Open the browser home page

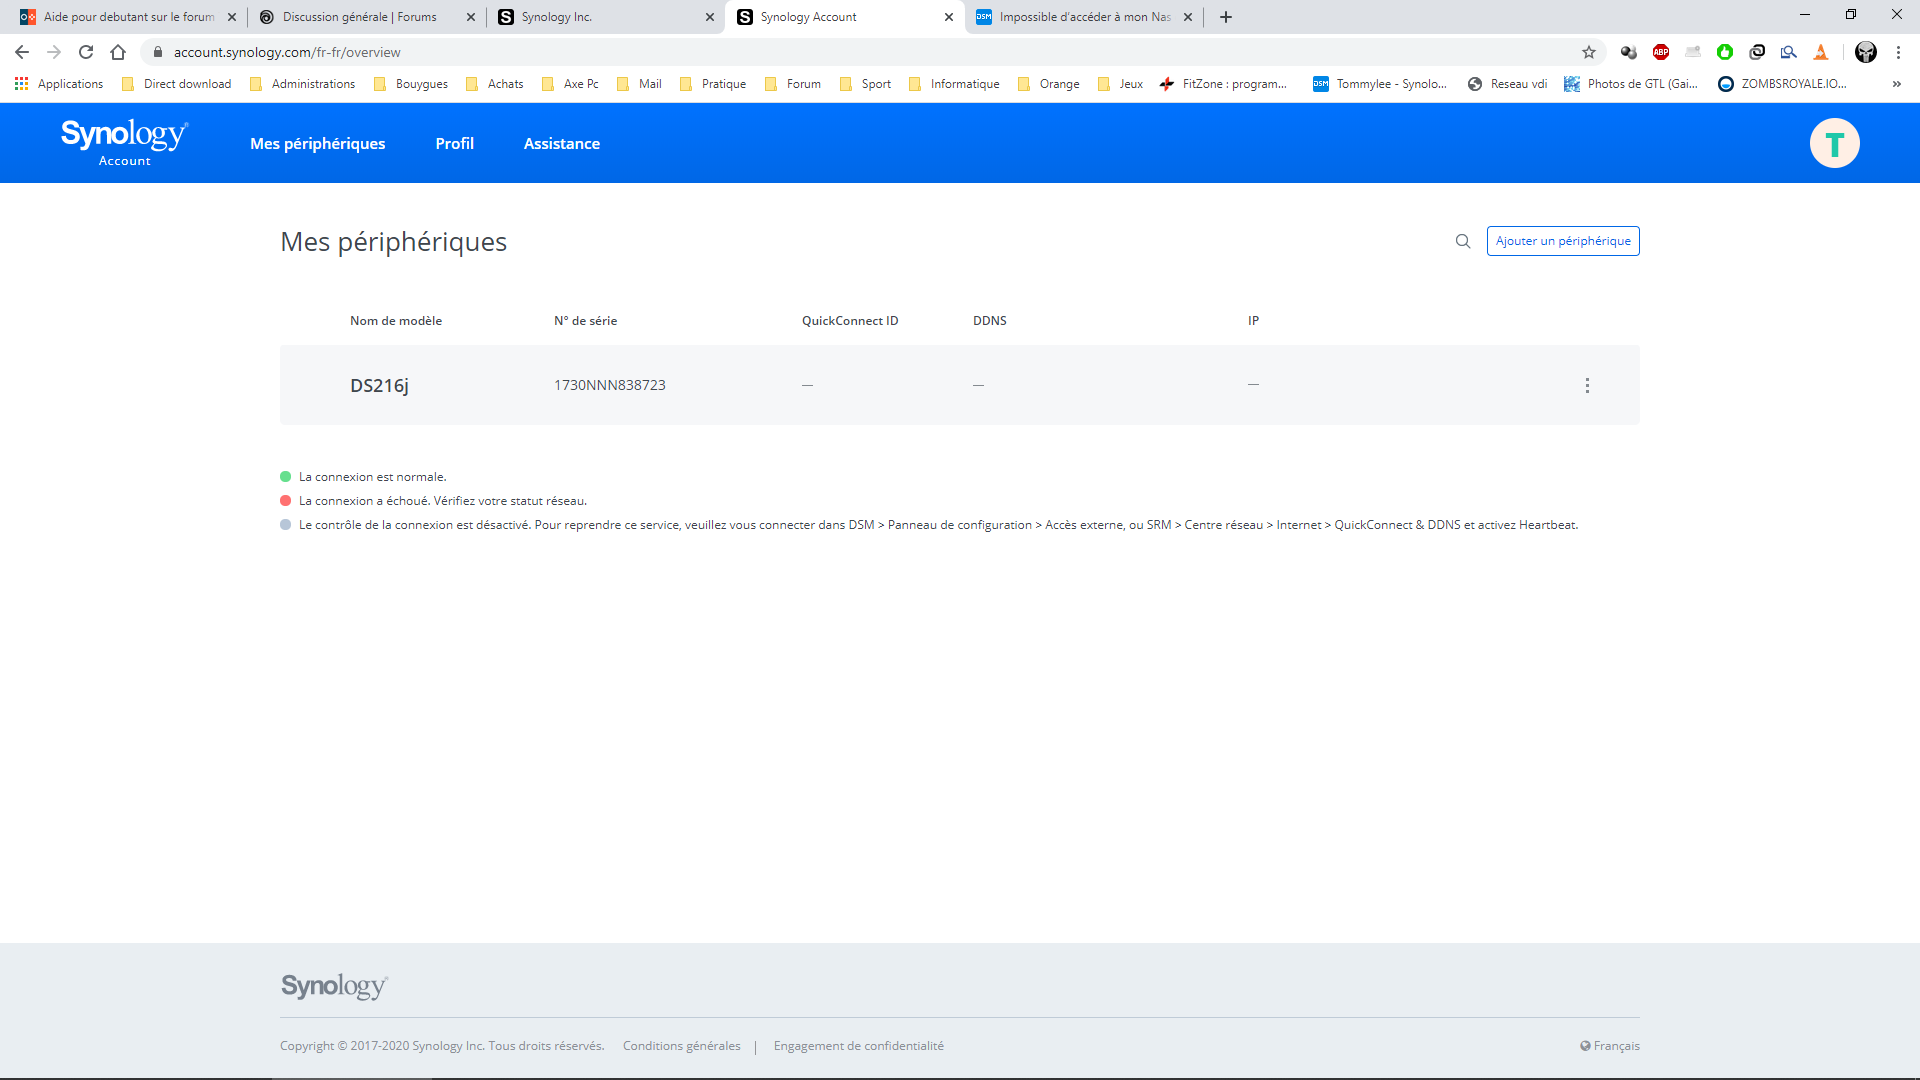(x=118, y=52)
